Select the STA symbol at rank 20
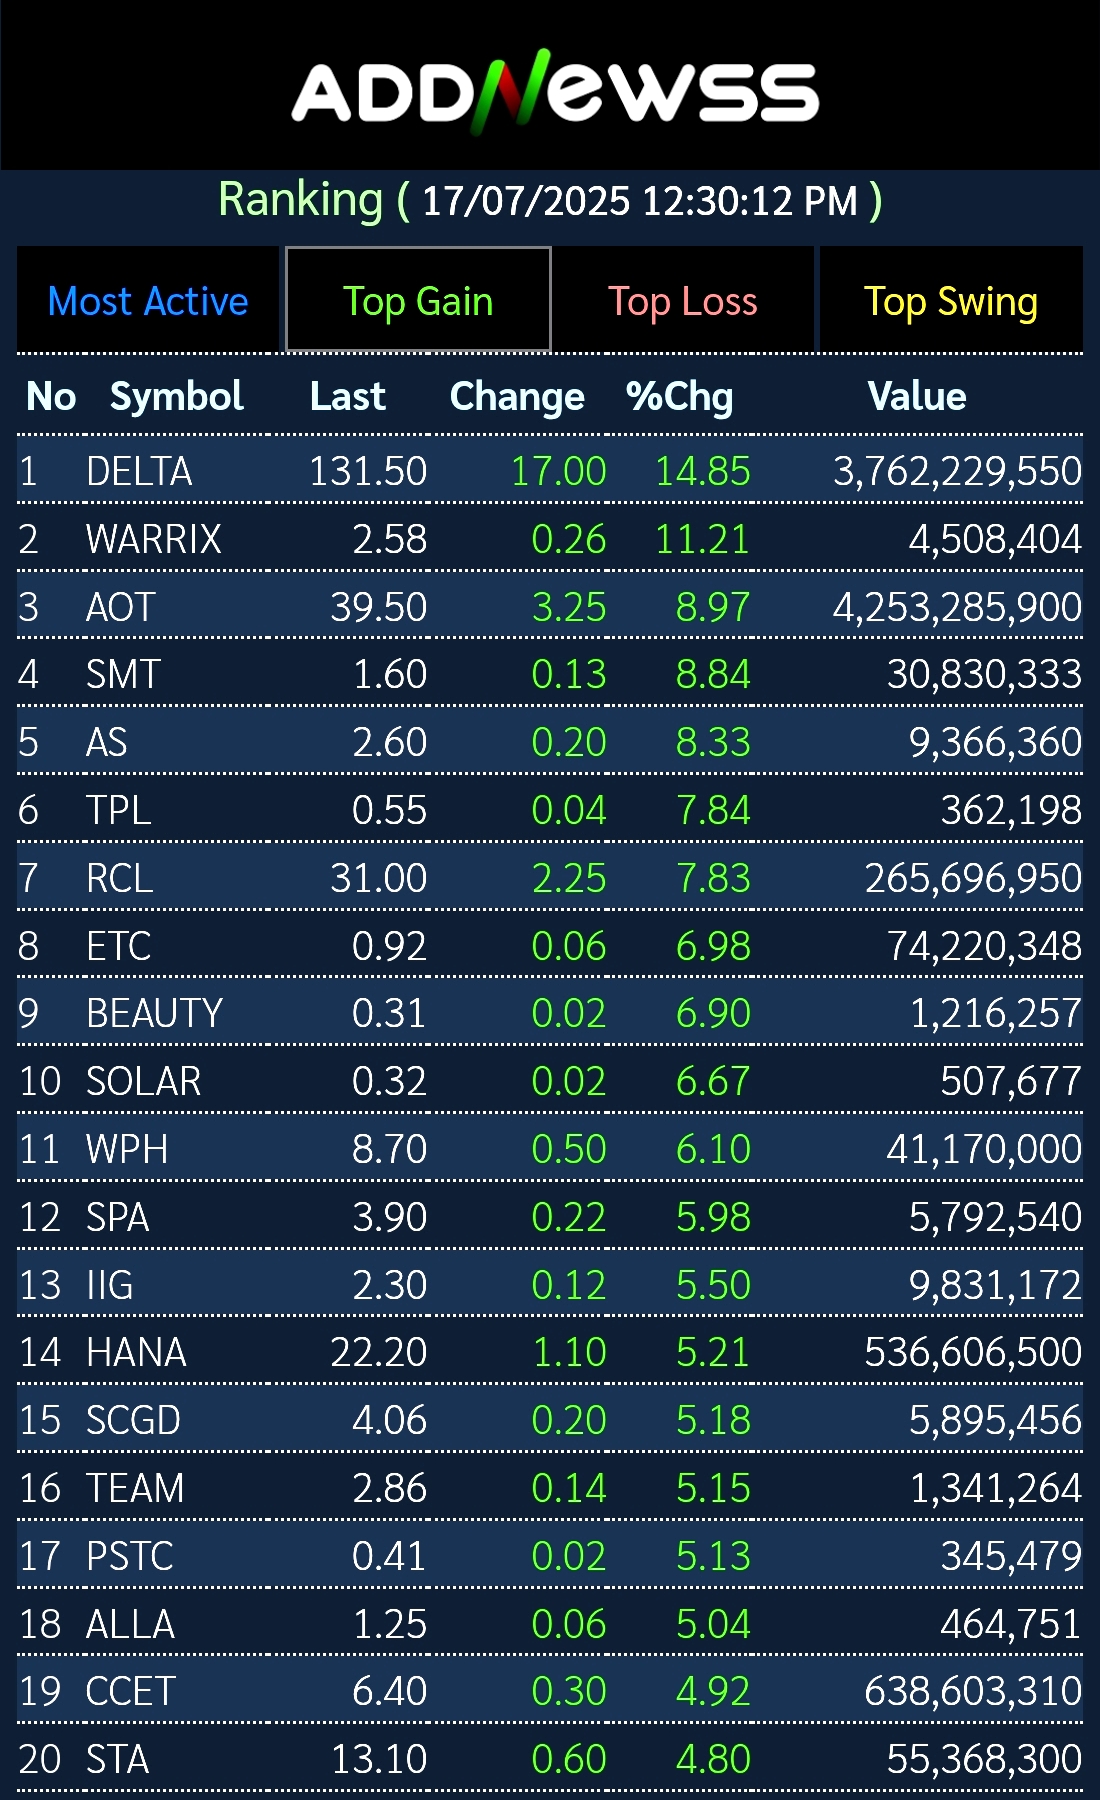 (117, 1759)
